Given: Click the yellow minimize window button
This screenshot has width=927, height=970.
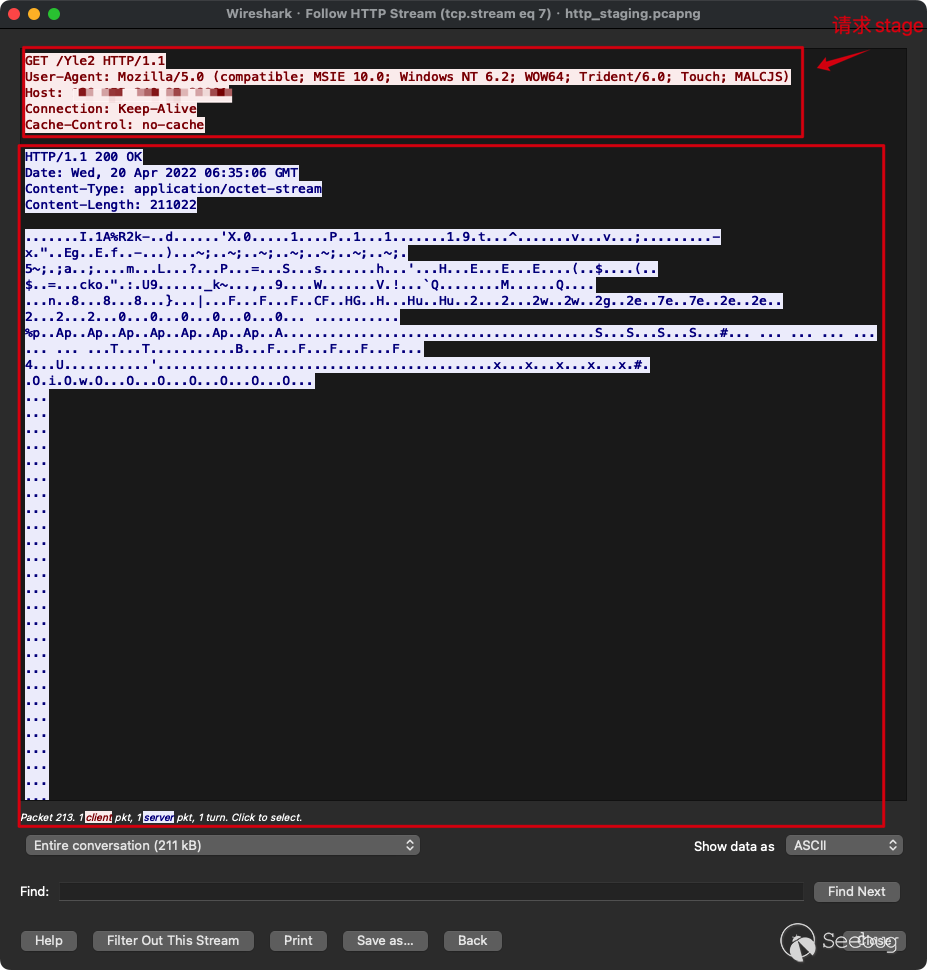Looking at the screenshot, I should [x=34, y=14].
